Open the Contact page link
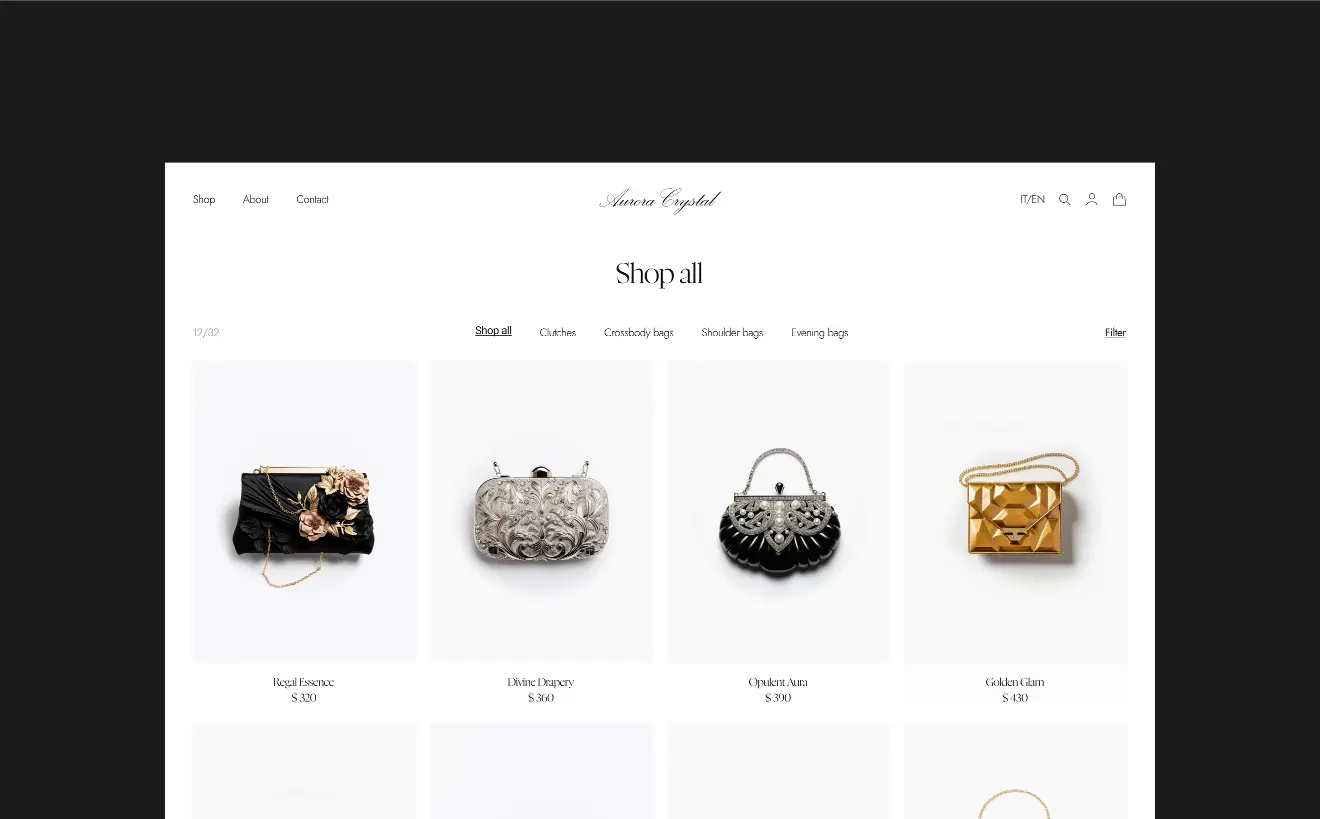 pyautogui.click(x=312, y=199)
